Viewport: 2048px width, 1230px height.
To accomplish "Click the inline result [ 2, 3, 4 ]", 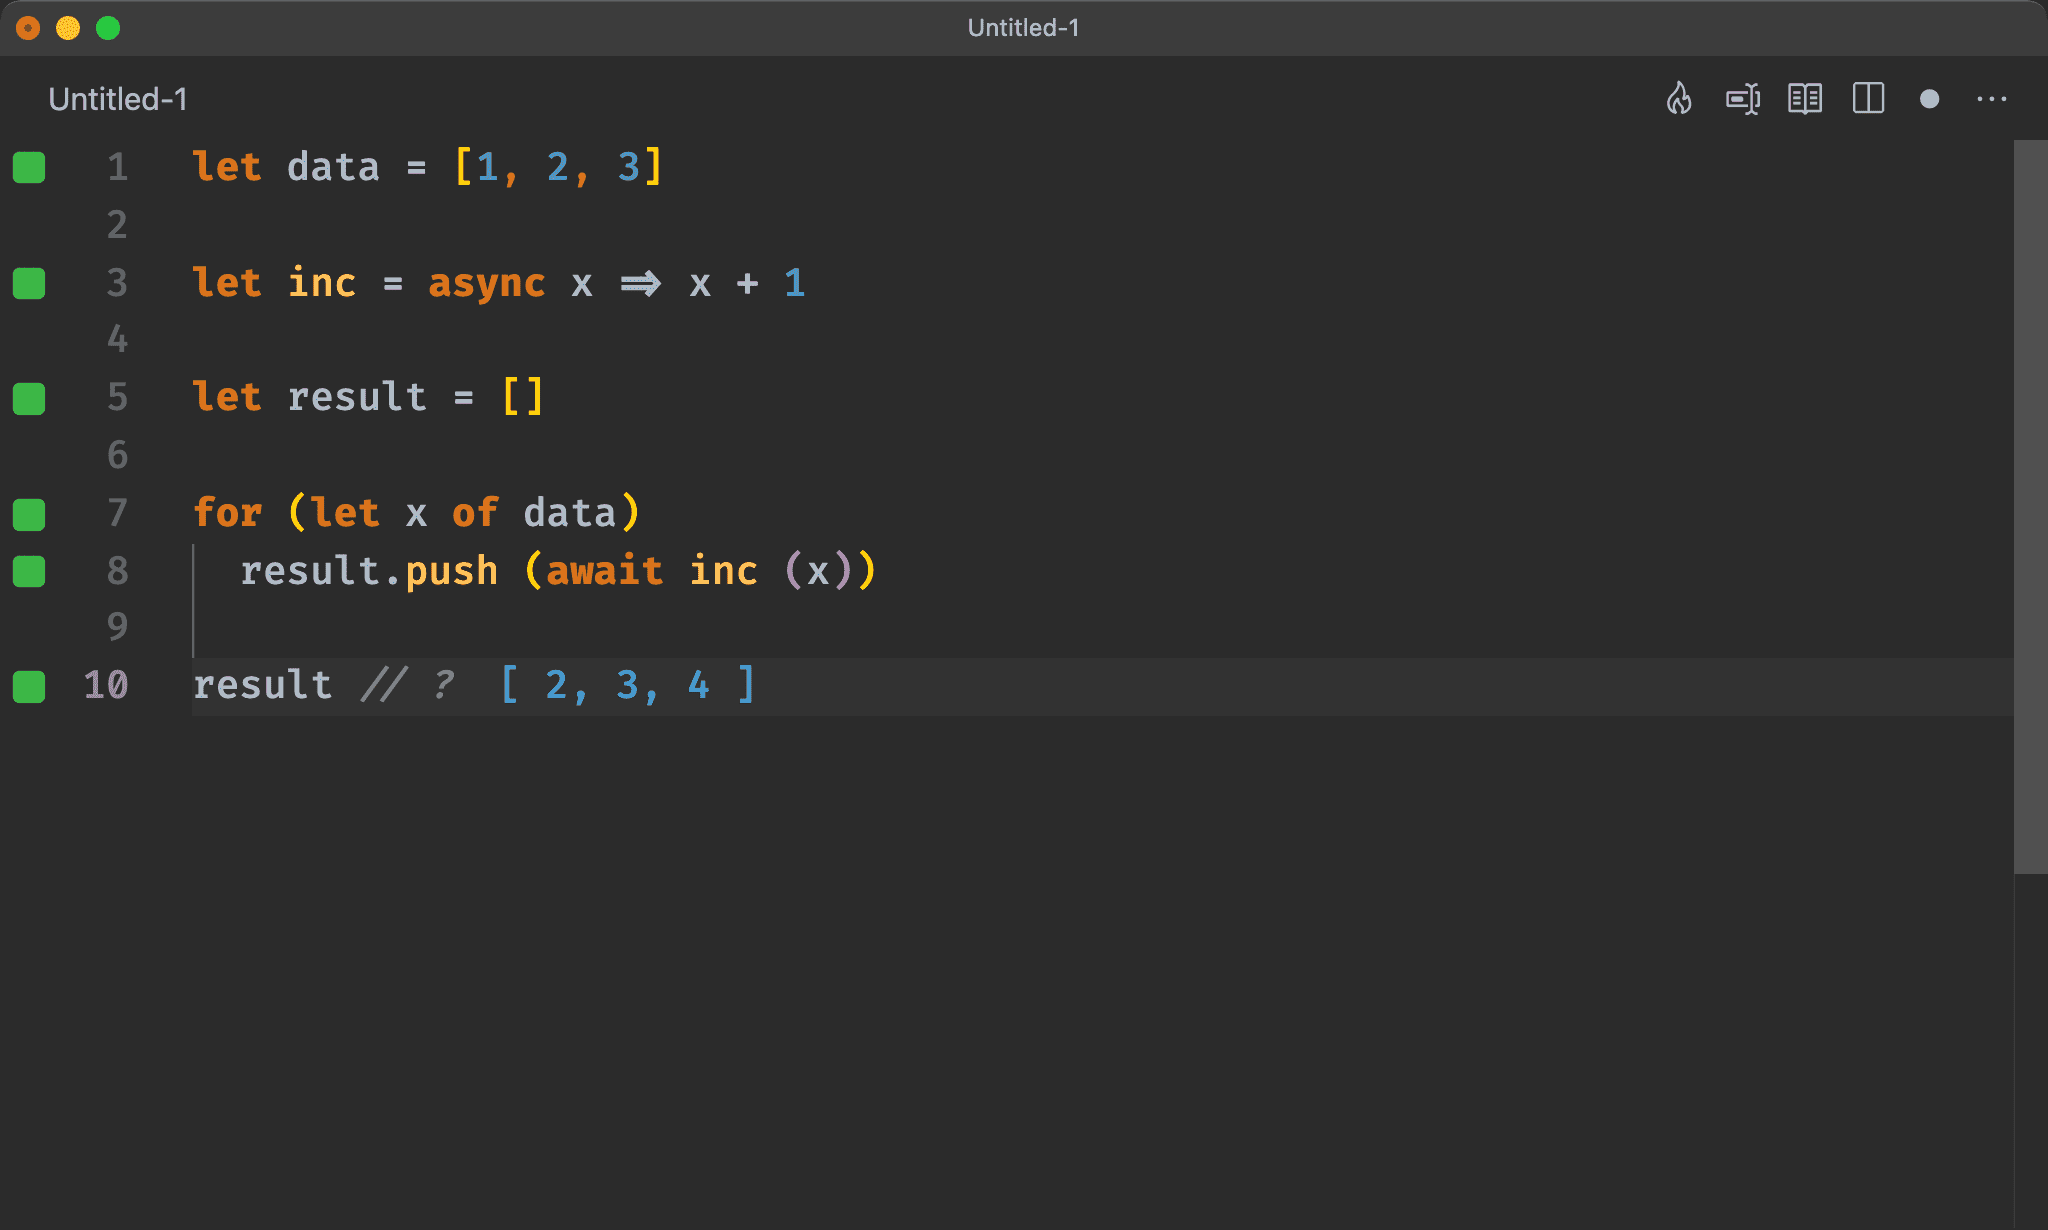I will pos(626,686).
